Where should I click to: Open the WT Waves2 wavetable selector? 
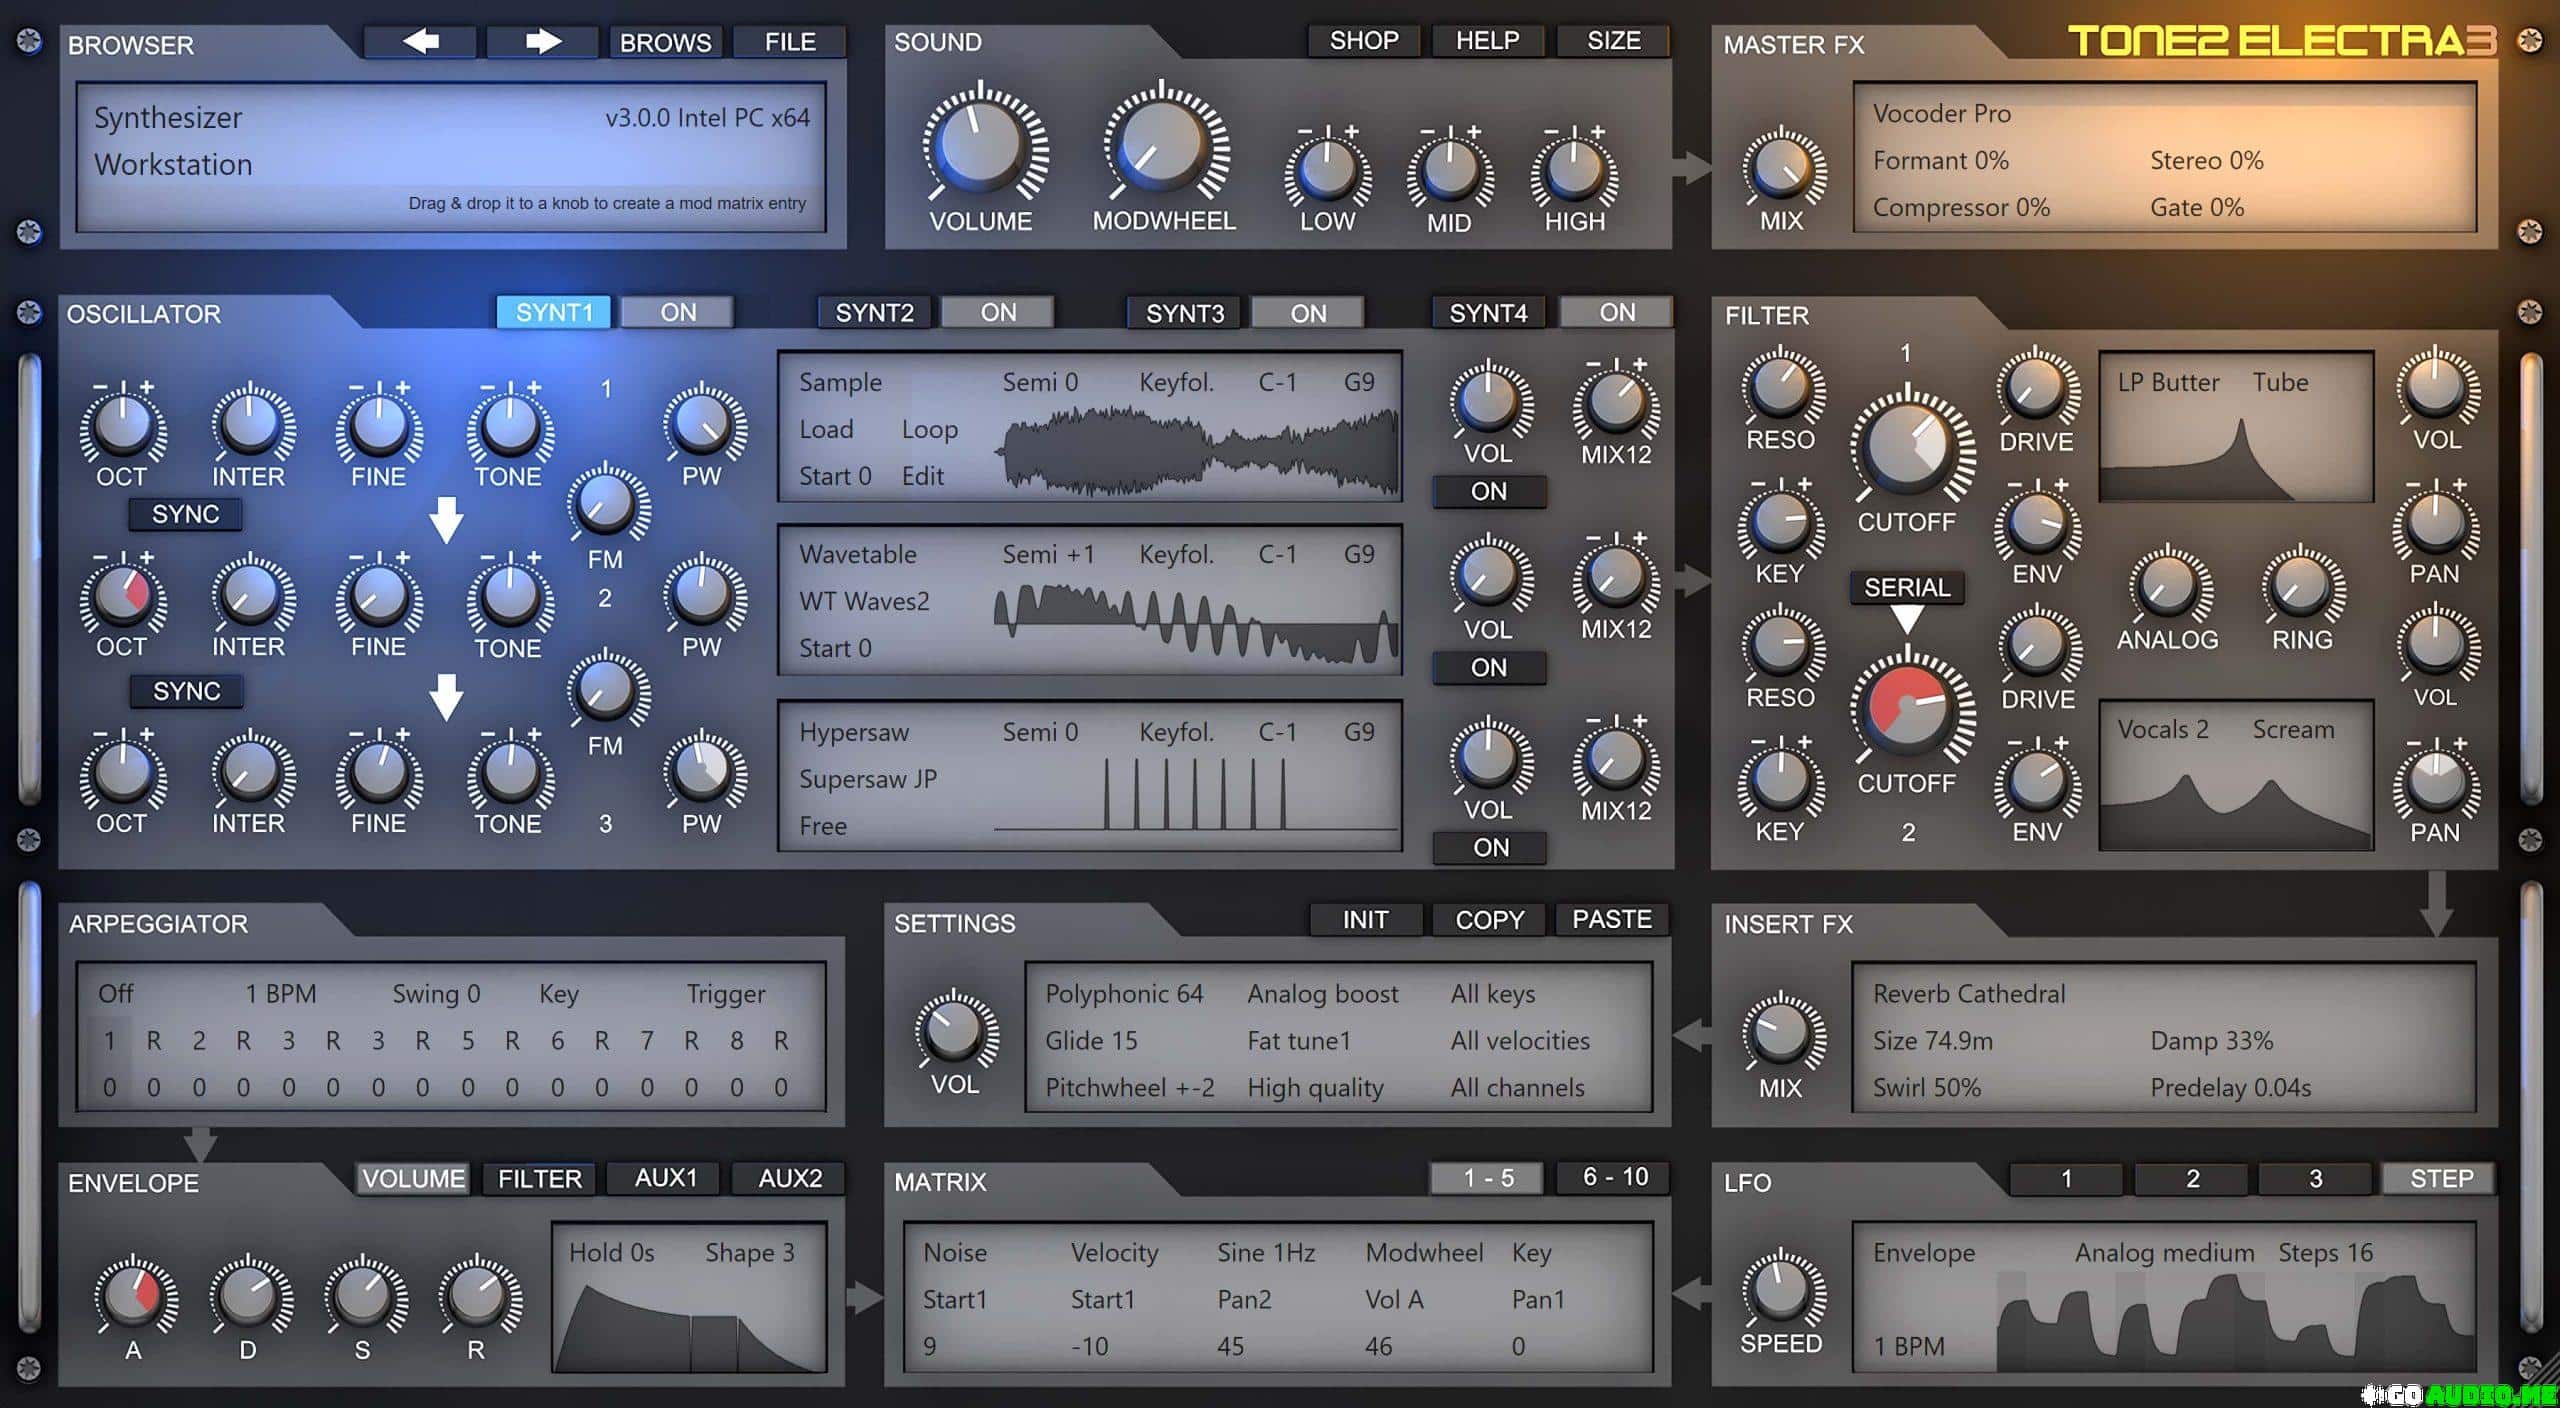864,601
